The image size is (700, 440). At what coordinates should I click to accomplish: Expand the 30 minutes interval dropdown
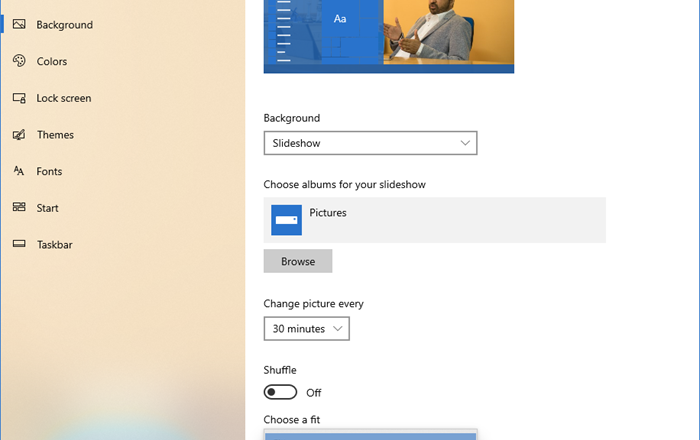point(306,328)
